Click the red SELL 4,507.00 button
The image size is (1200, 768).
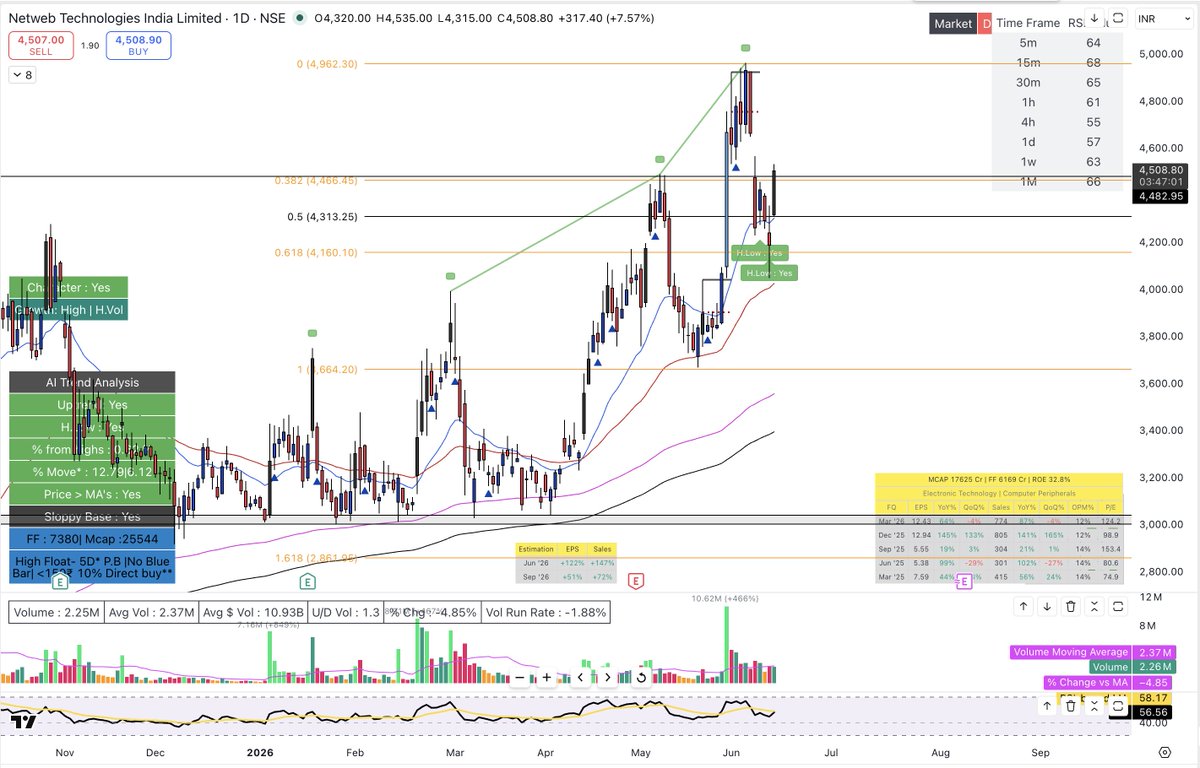pyautogui.click(x=40, y=45)
